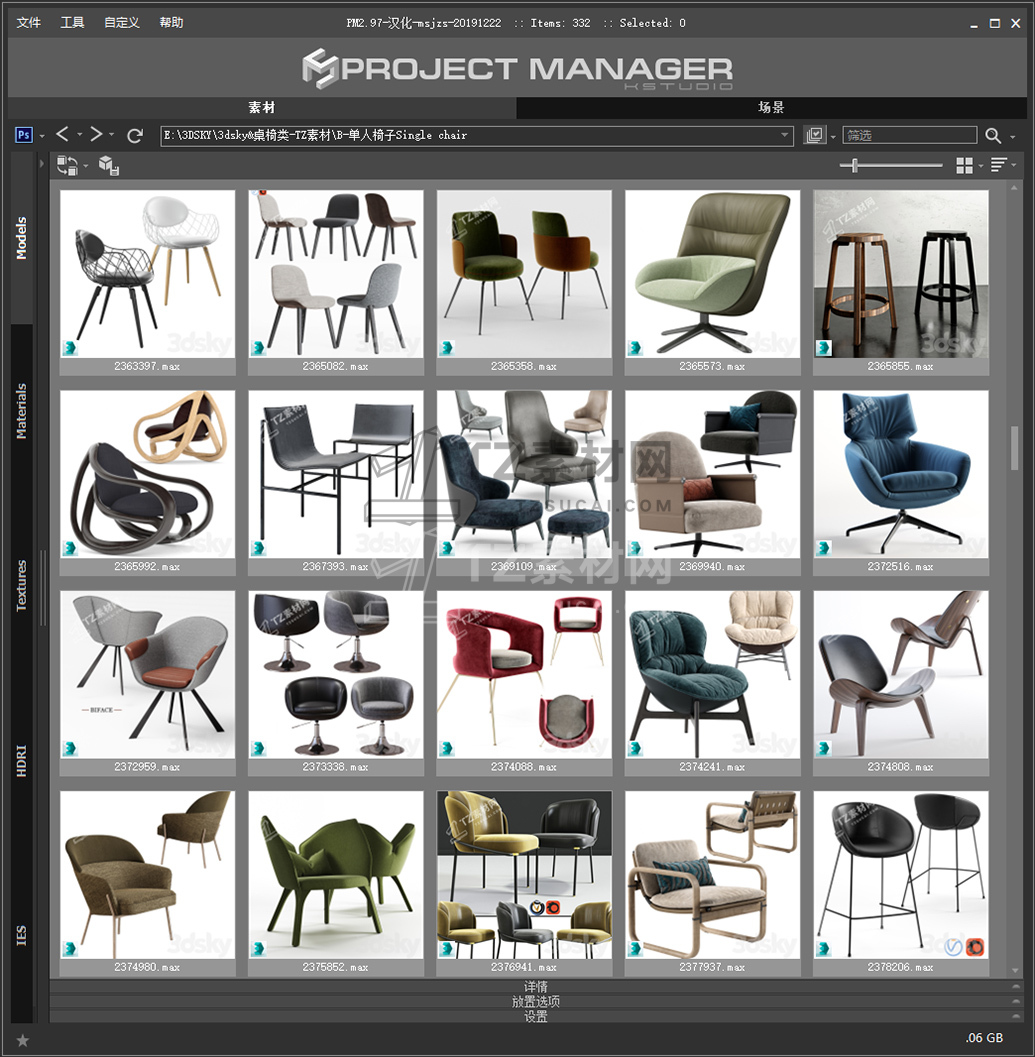This screenshot has height=1057, width=1035.
Task: Click the magnifier search icon
Action: click(993, 135)
